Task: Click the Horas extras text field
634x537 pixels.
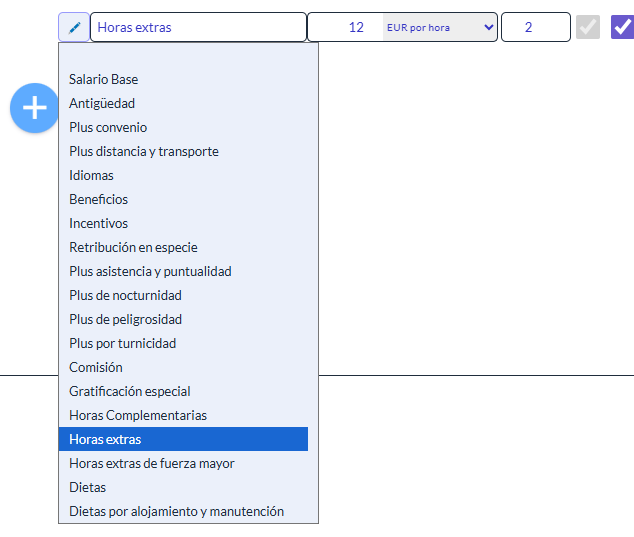Action: 198,27
